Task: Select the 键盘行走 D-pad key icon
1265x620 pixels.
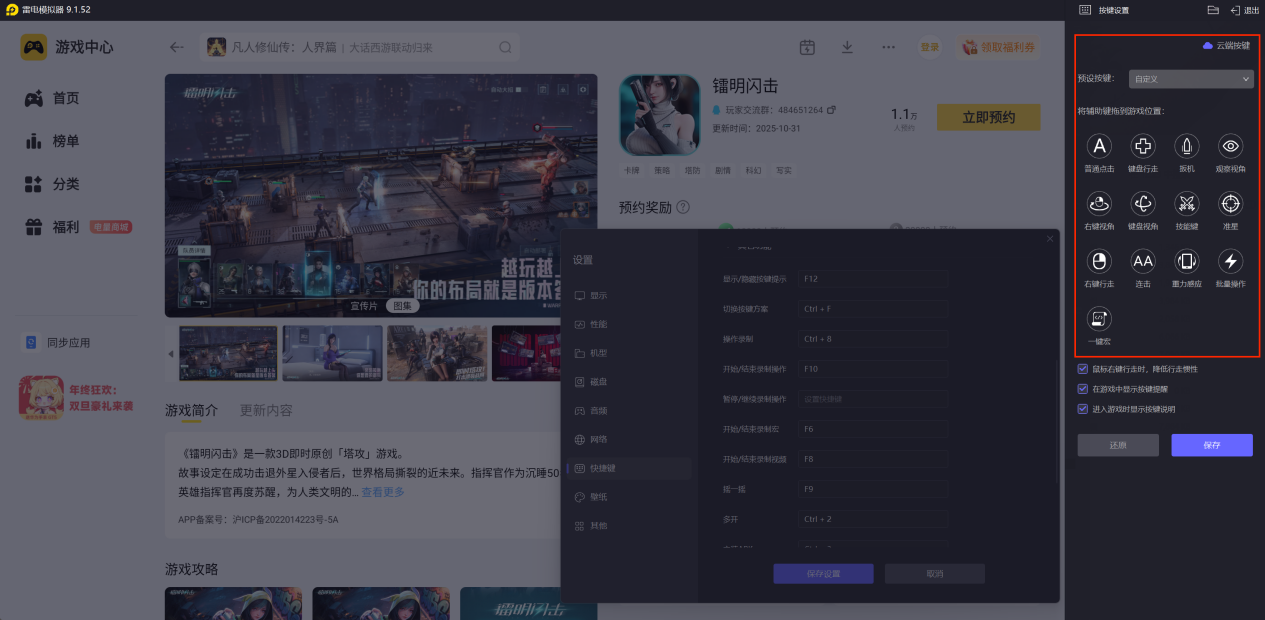Action: point(1143,147)
